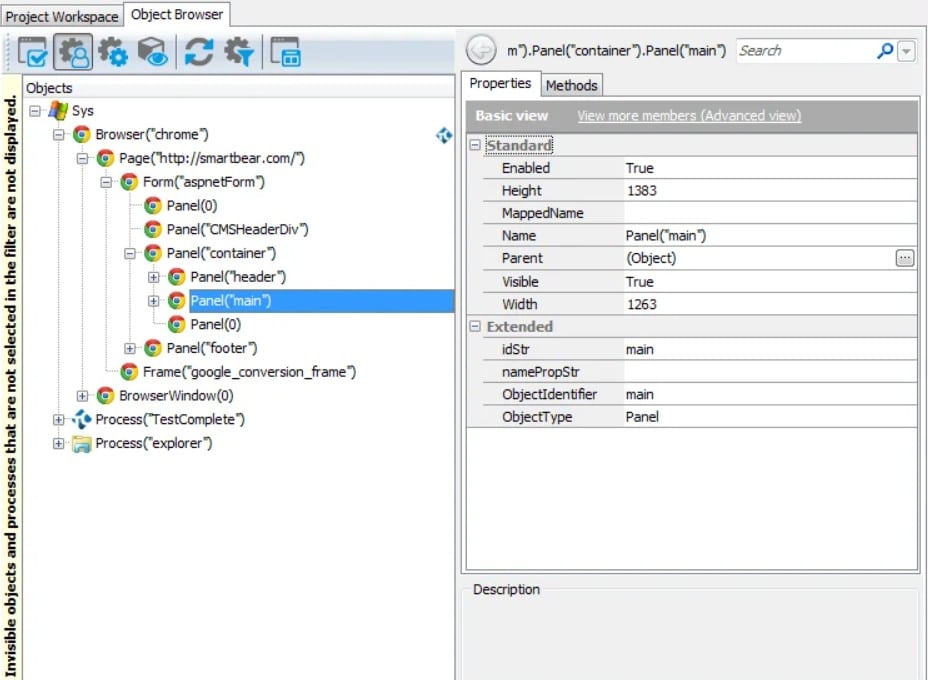Click the Enabled property value True
Screen dimensions: 928x680
[640, 168]
